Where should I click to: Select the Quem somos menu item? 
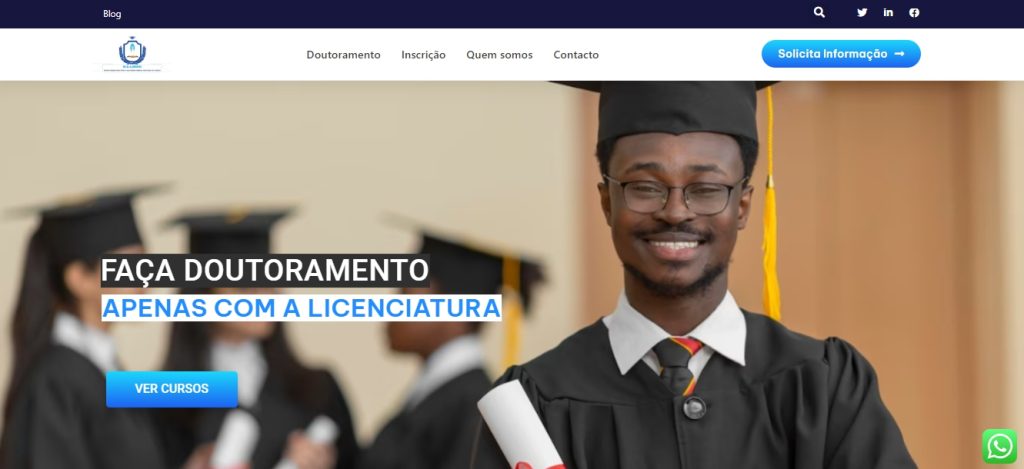pyautogui.click(x=500, y=55)
